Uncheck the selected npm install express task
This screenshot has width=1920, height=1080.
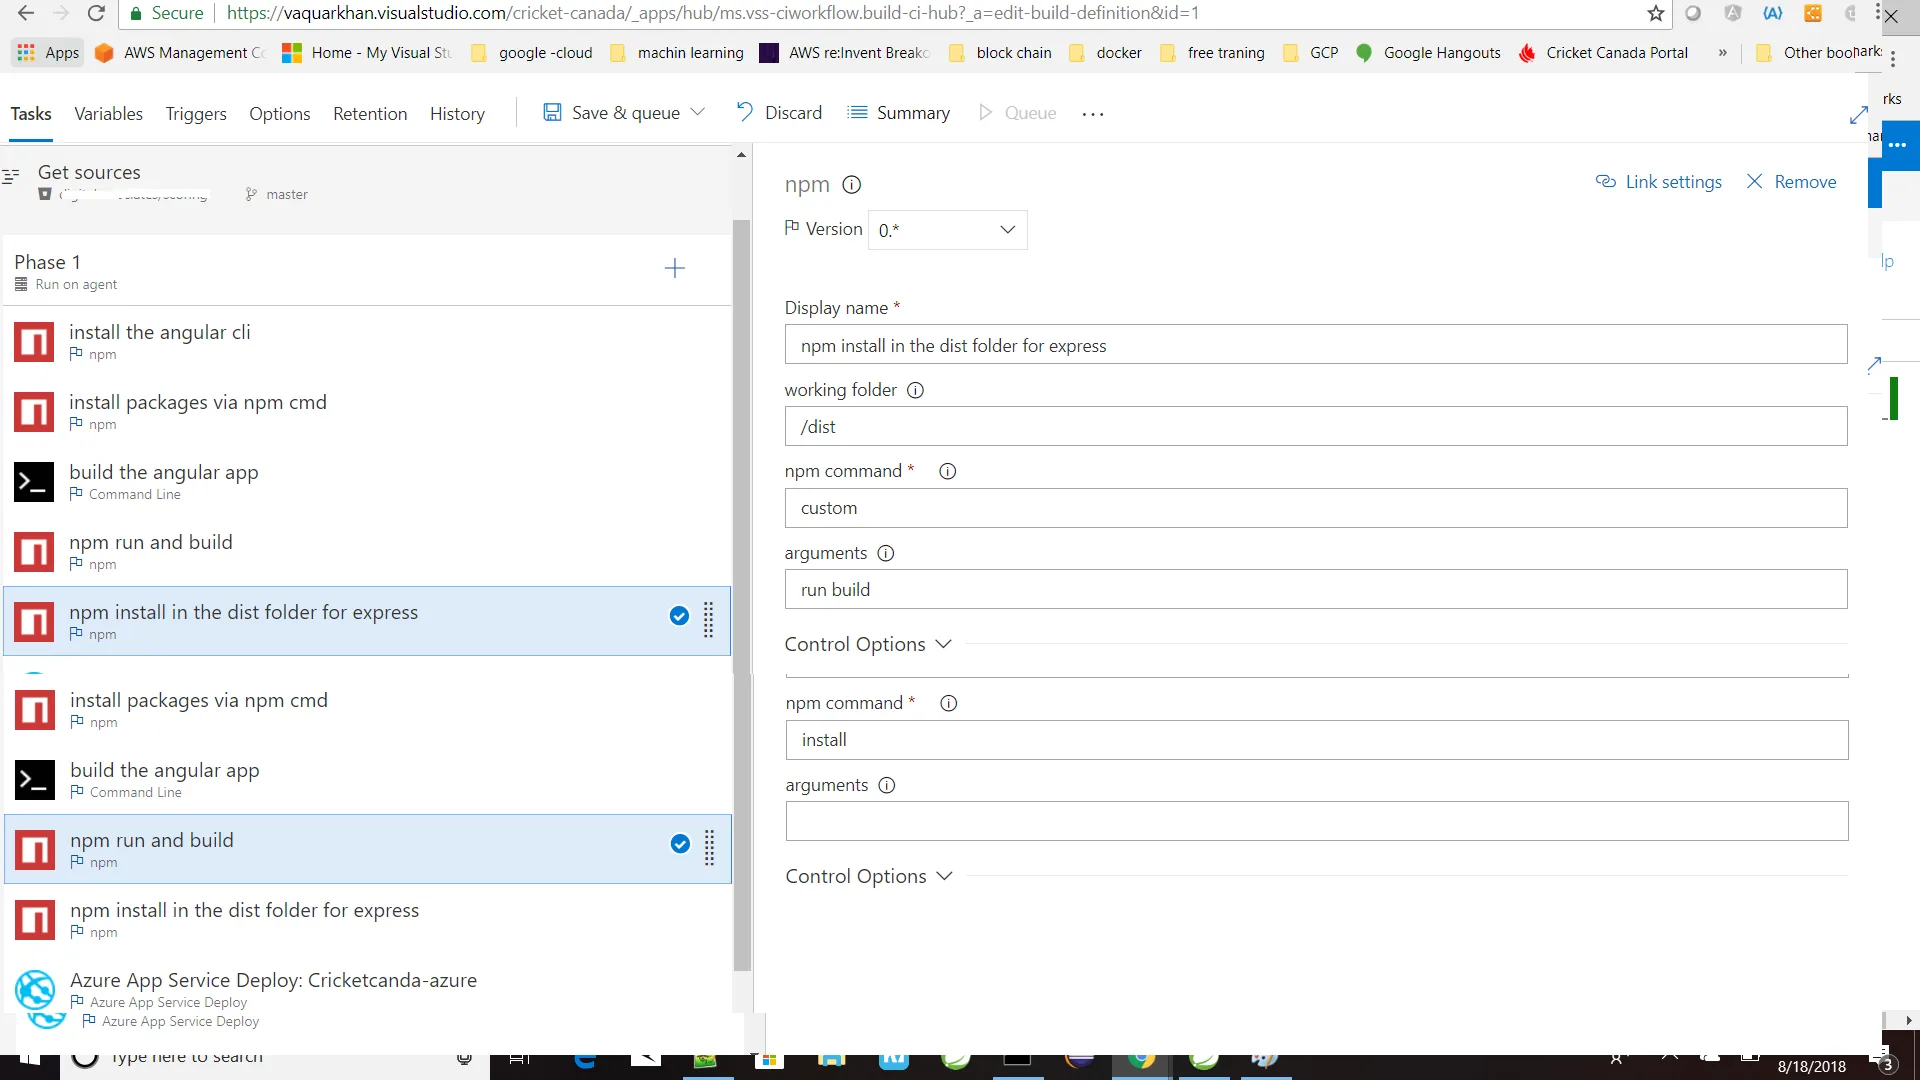[679, 616]
